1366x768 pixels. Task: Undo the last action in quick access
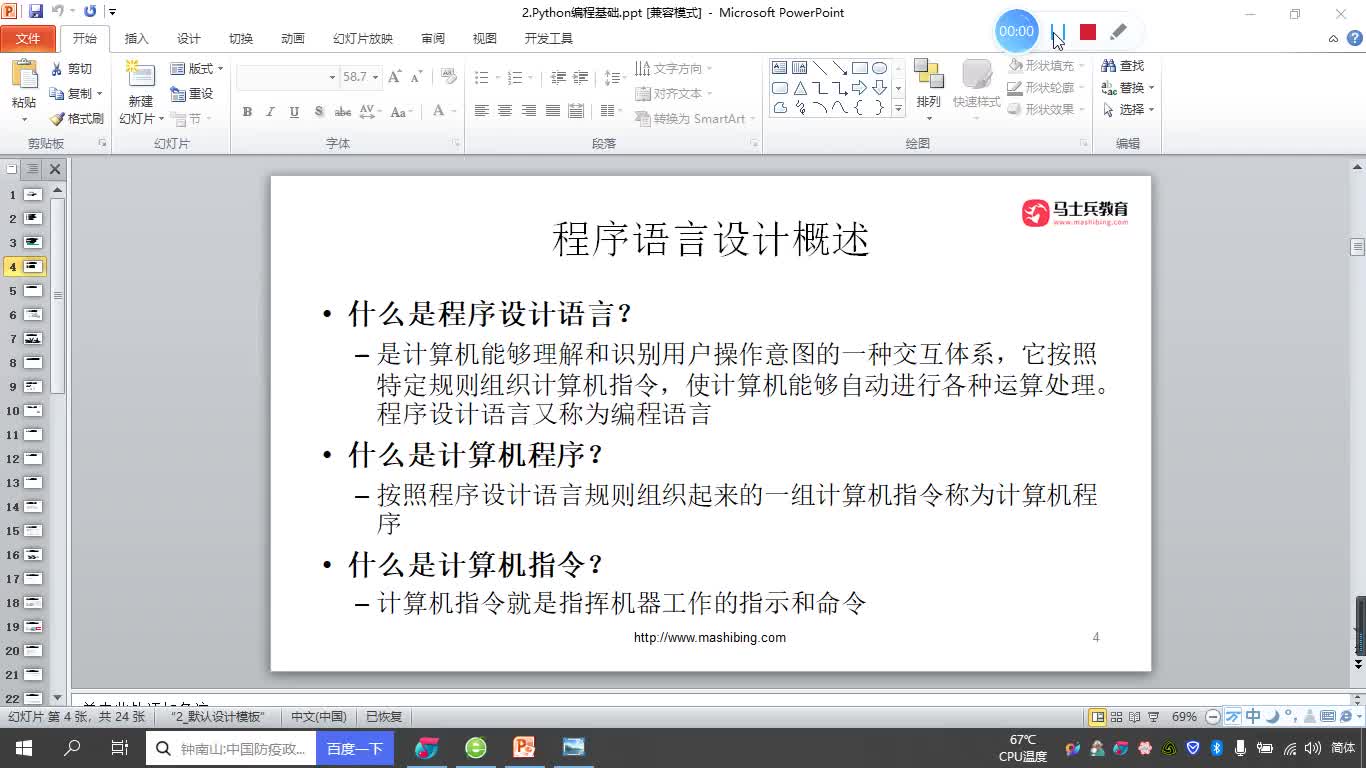59,12
